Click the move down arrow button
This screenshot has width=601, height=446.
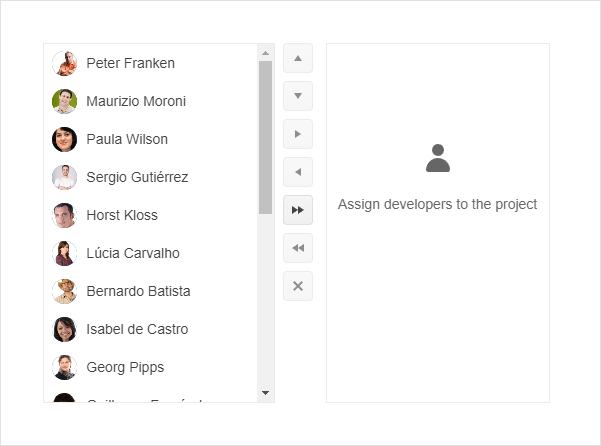point(298,96)
